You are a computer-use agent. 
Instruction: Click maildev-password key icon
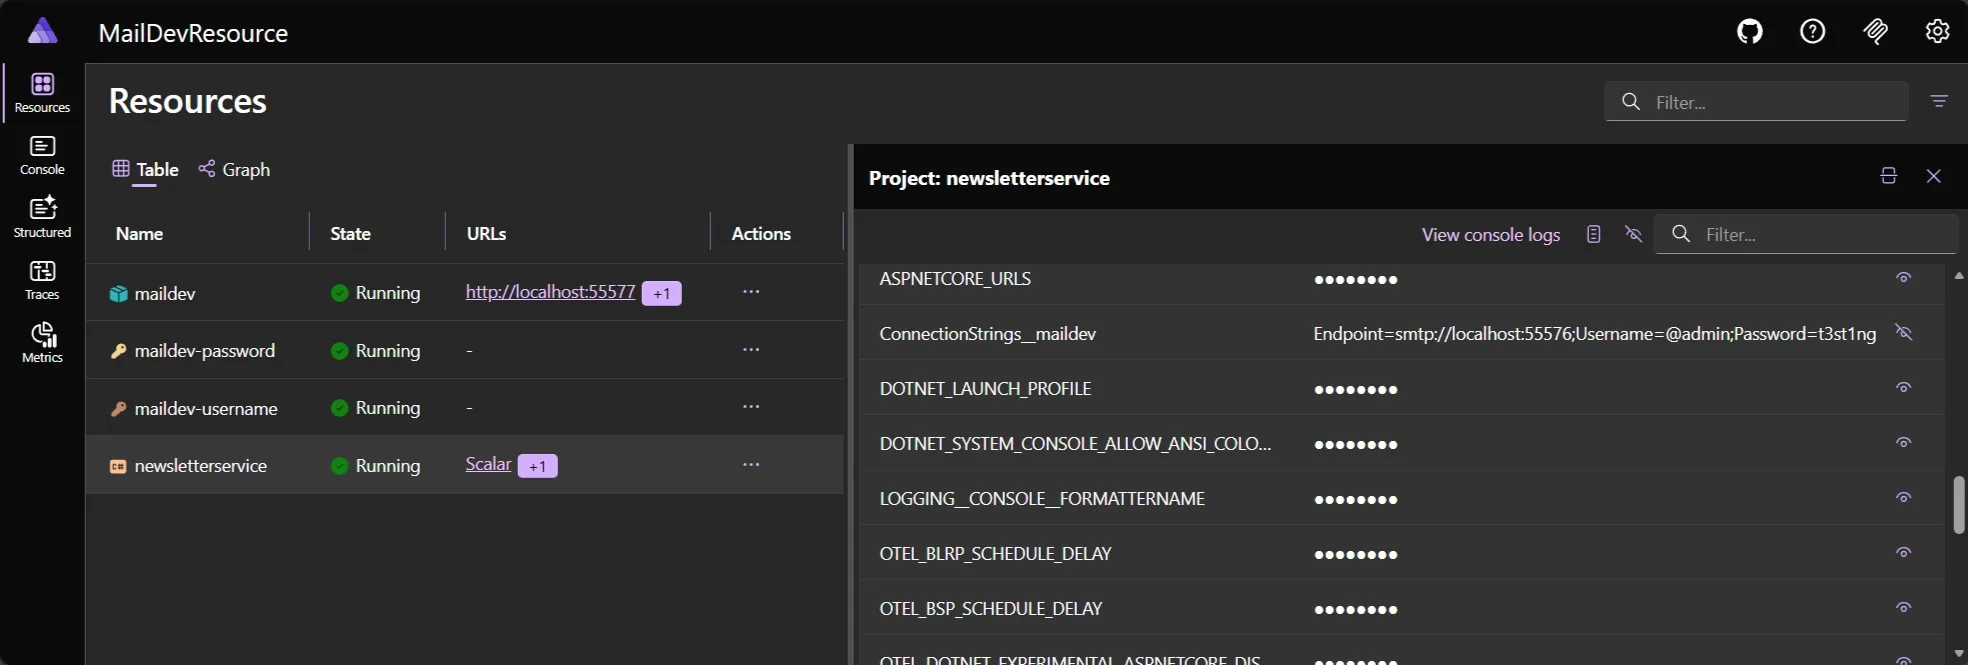118,351
